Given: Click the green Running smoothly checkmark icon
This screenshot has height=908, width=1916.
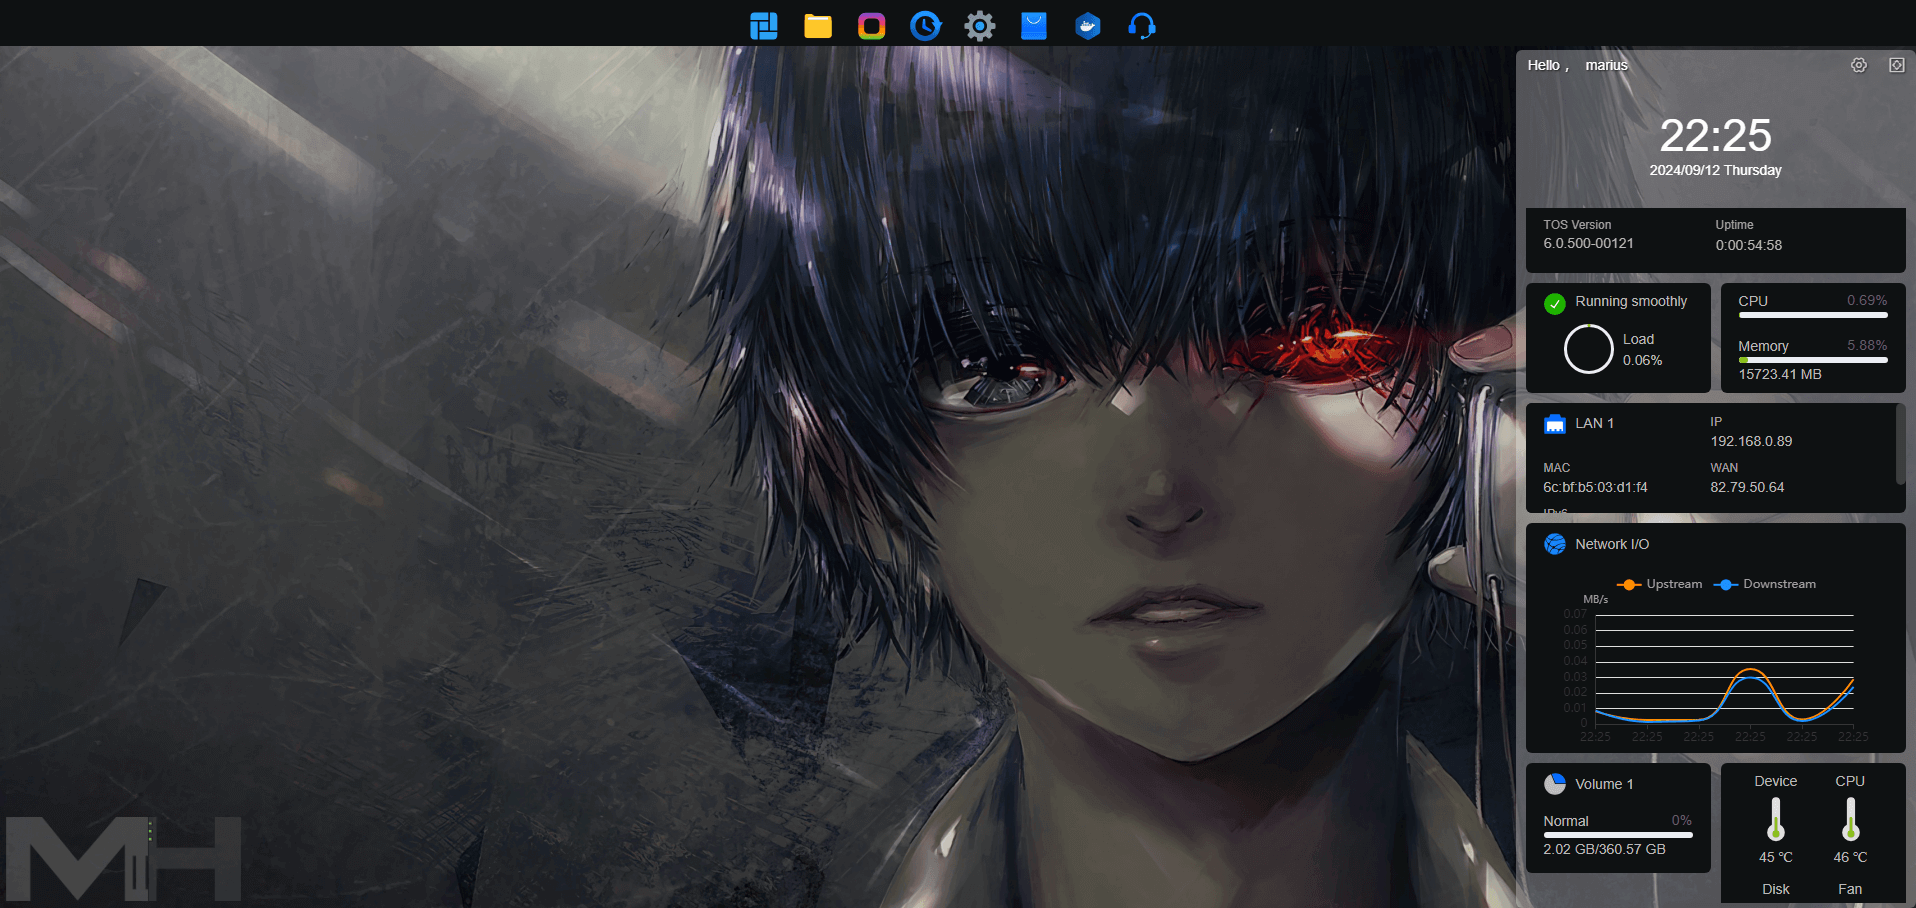Looking at the screenshot, I should coord(1555,303).
